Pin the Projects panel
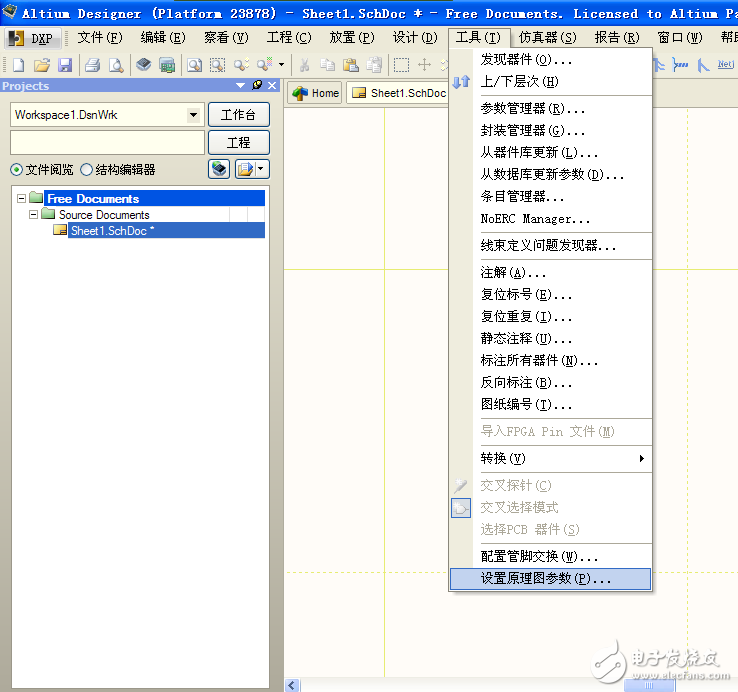 click(257, 85)
